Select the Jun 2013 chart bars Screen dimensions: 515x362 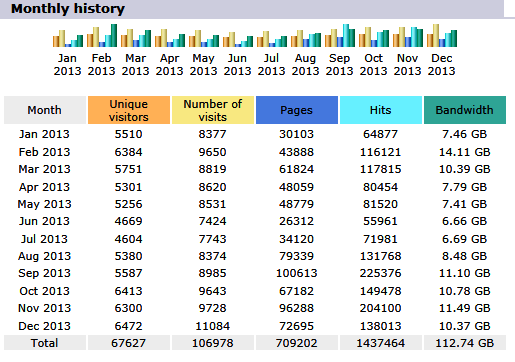click(238, 39)
